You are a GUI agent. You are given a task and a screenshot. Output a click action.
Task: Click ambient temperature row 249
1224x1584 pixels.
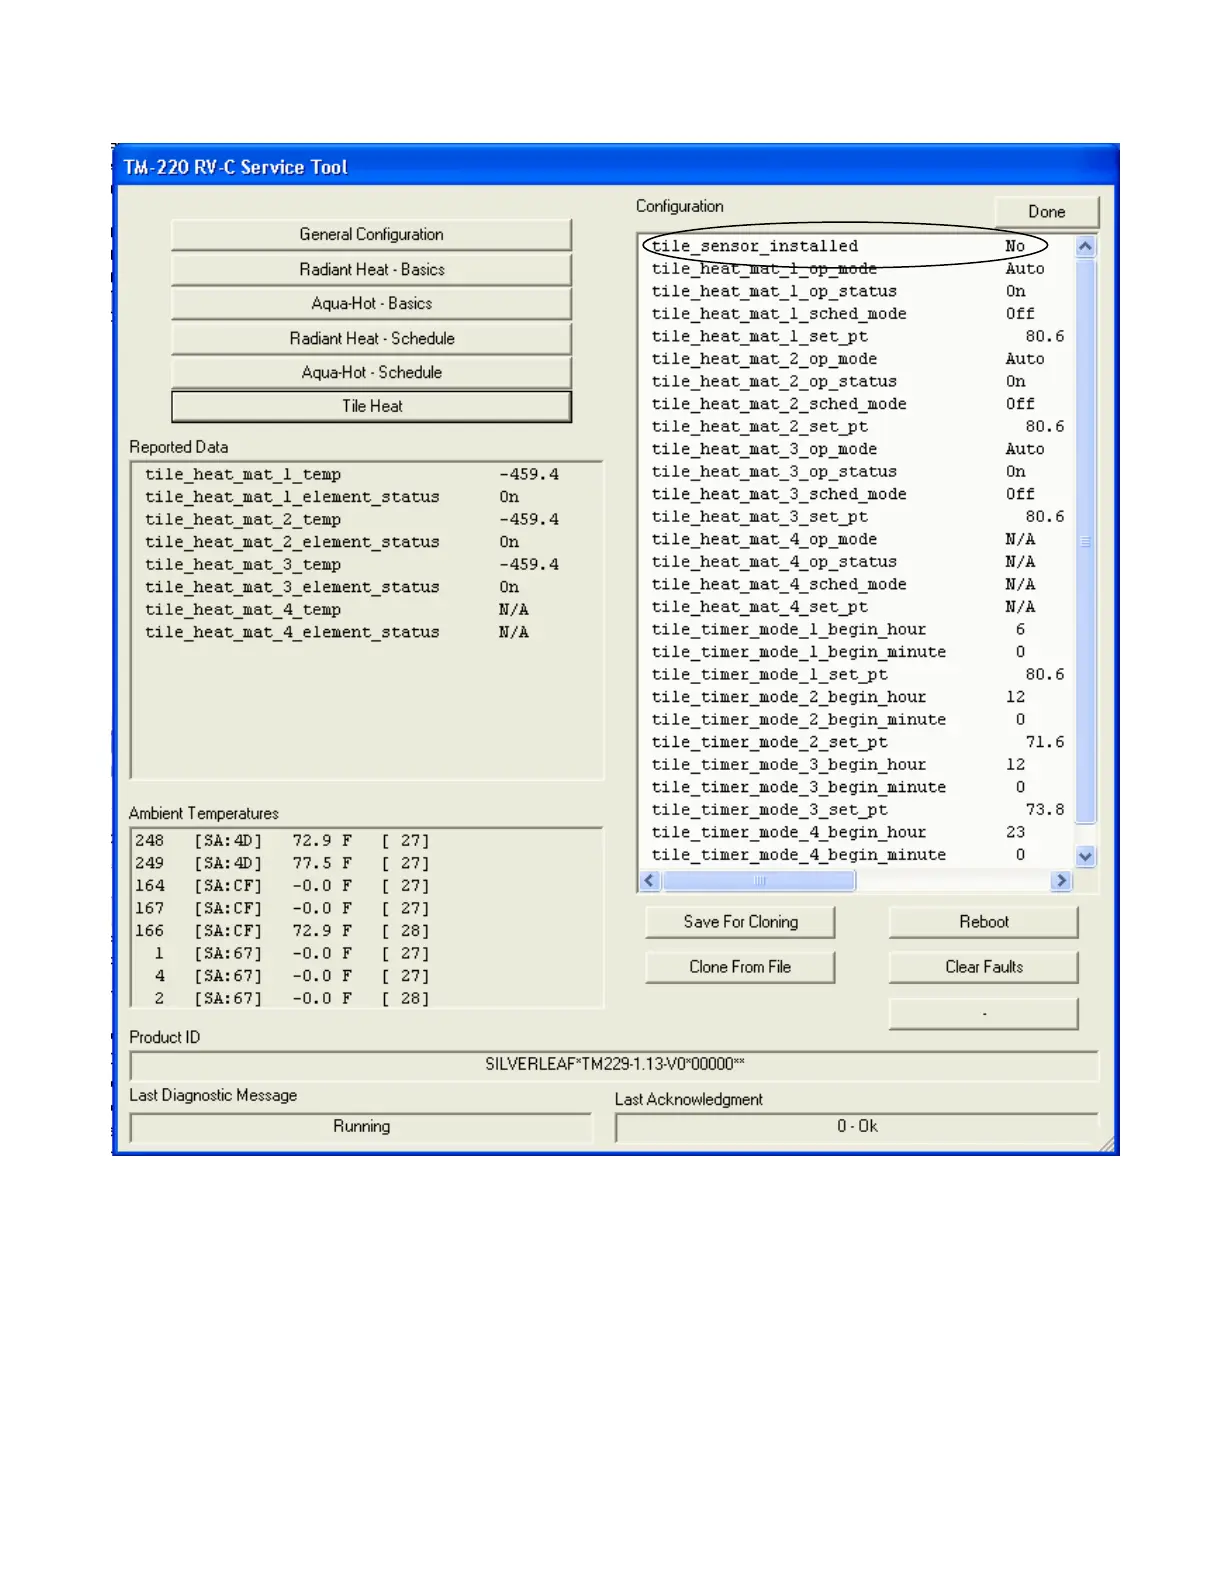tap(367, 863)
